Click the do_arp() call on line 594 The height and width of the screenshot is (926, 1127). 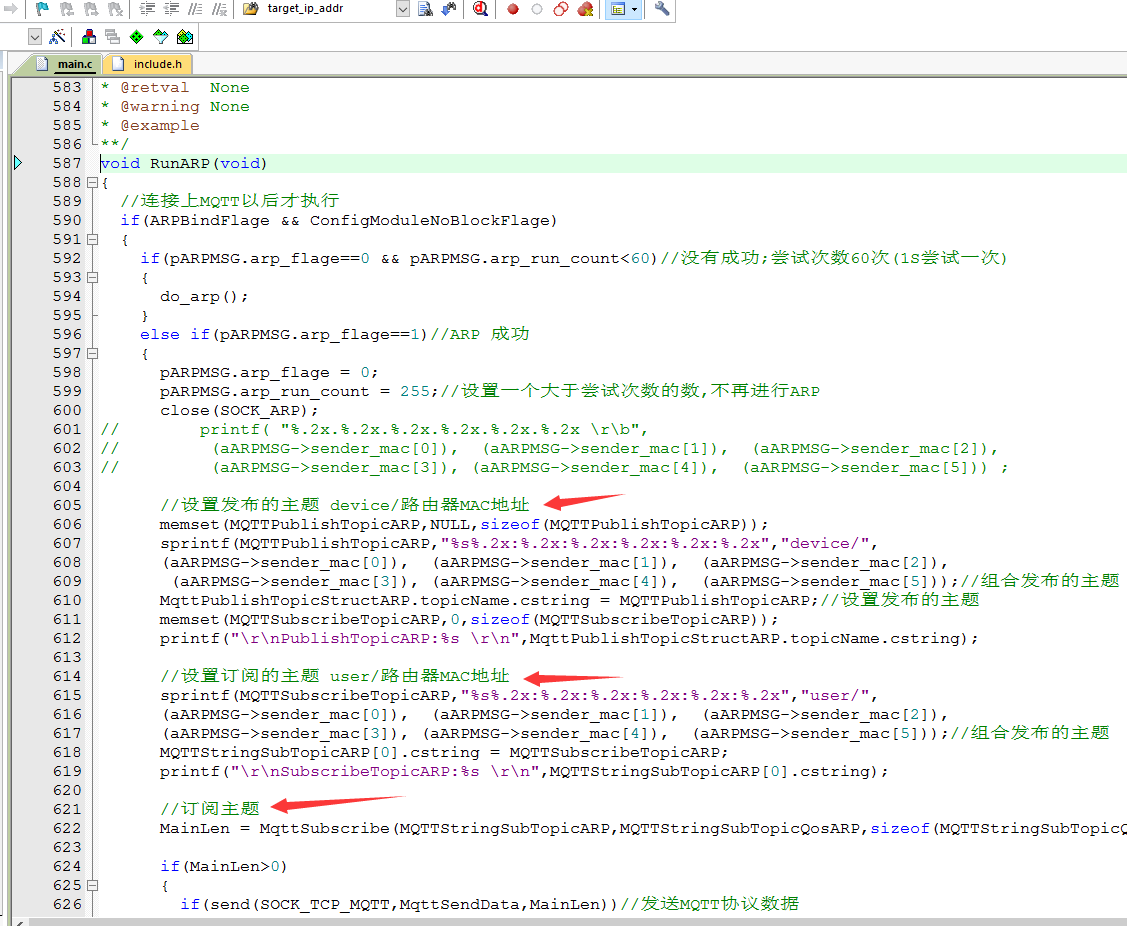tap(203, 297)
